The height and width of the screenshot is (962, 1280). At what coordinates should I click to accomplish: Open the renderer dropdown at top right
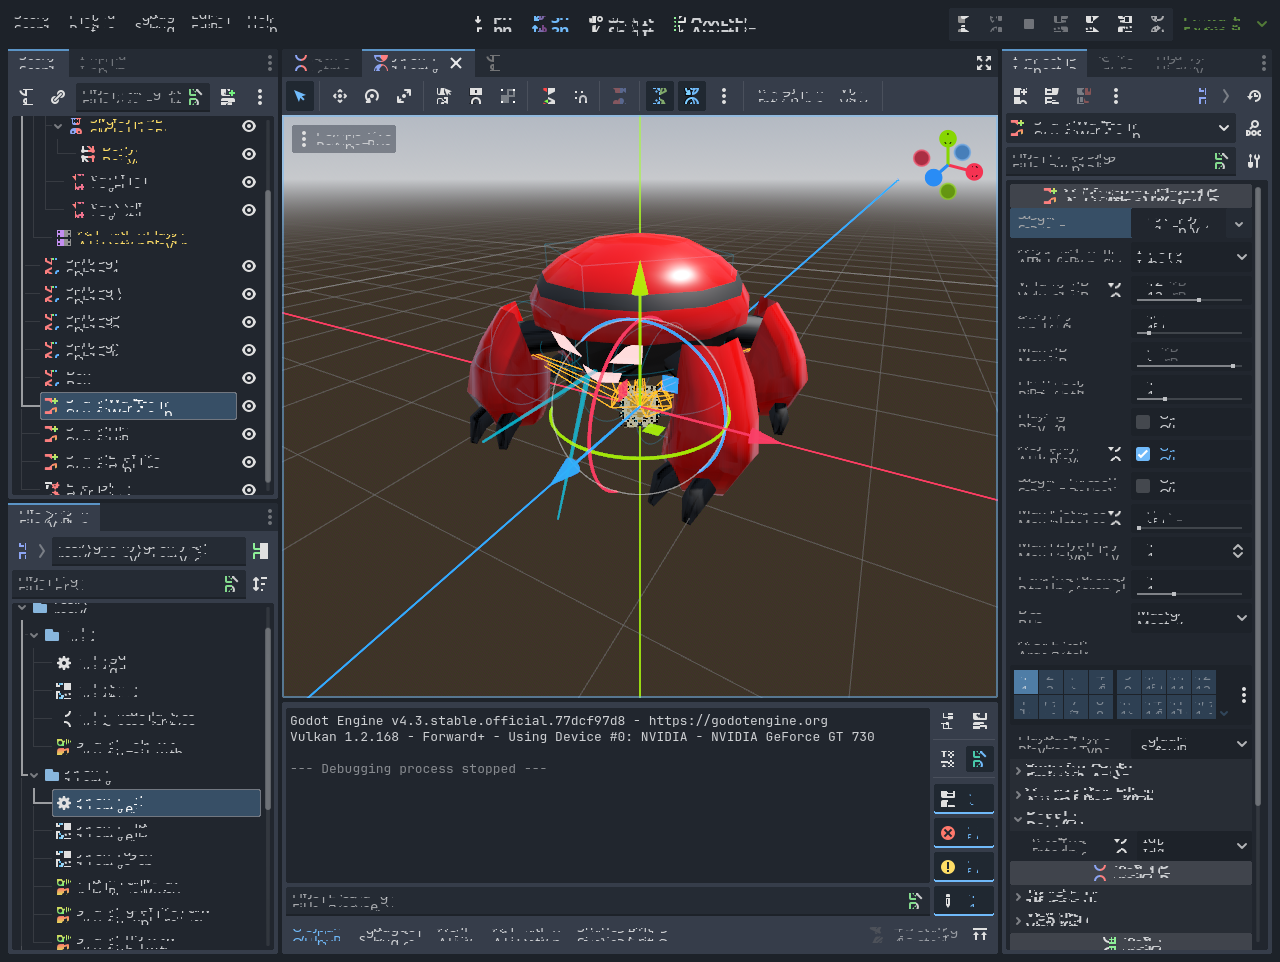pos(1224,23)
